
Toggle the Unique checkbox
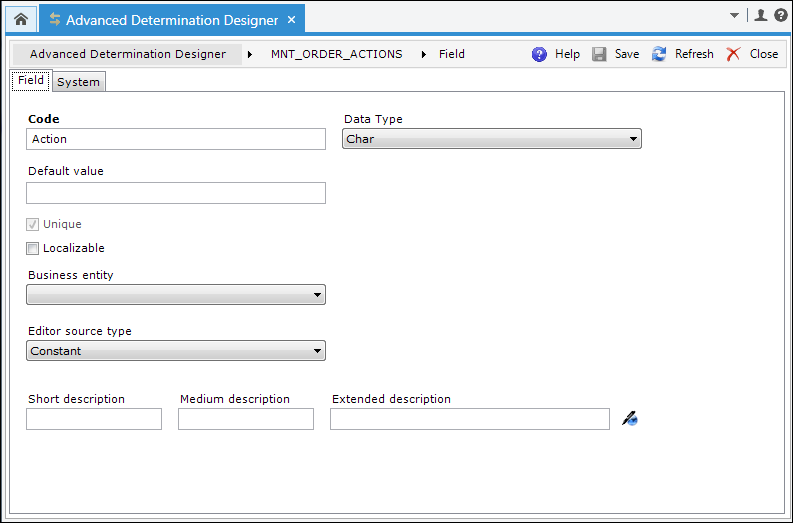click(32, 224)
